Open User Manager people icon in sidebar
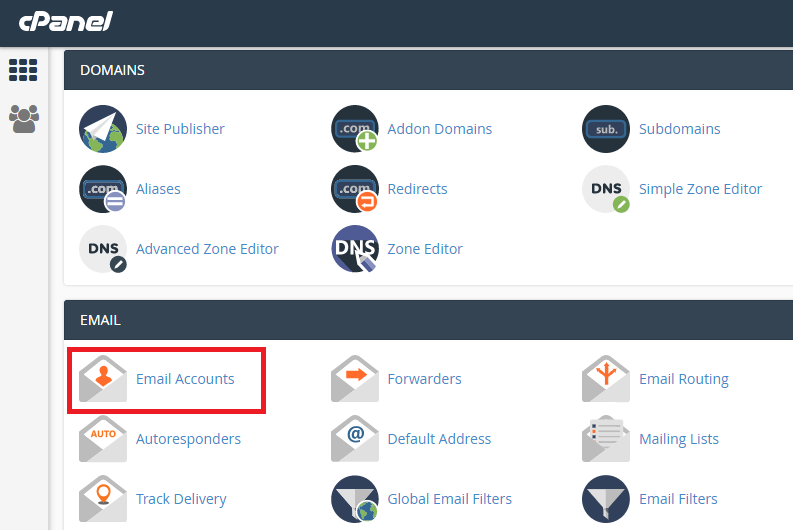The height and width of the screenshot is (530, 793). (x=24, y=119)
